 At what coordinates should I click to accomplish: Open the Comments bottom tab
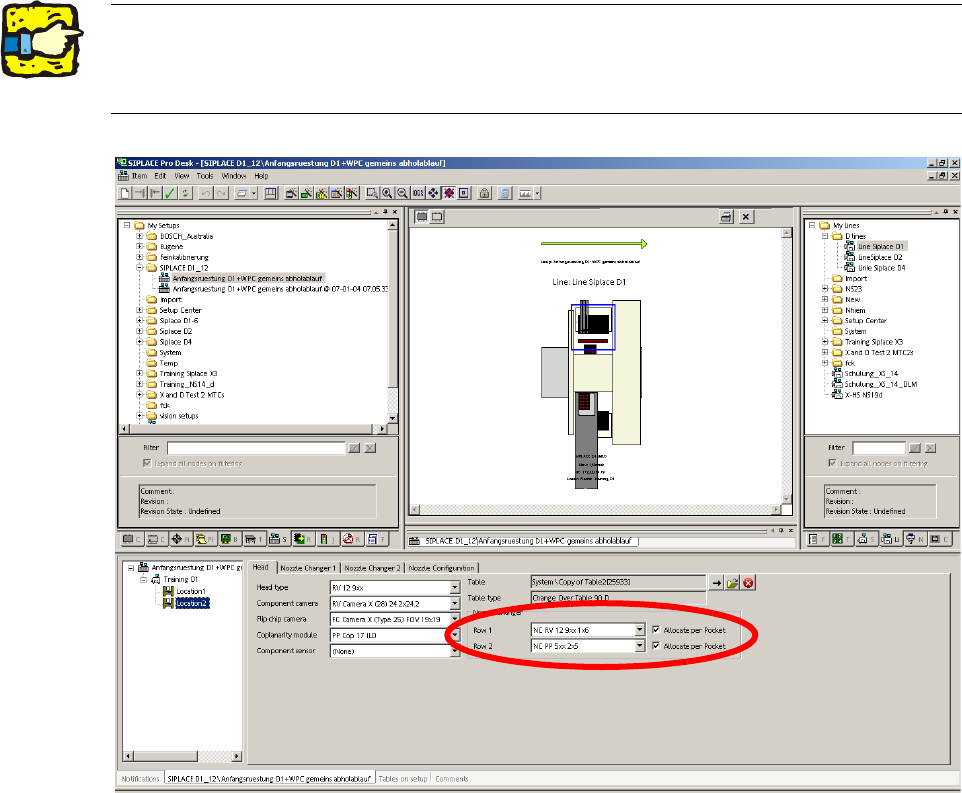point(452,779)
